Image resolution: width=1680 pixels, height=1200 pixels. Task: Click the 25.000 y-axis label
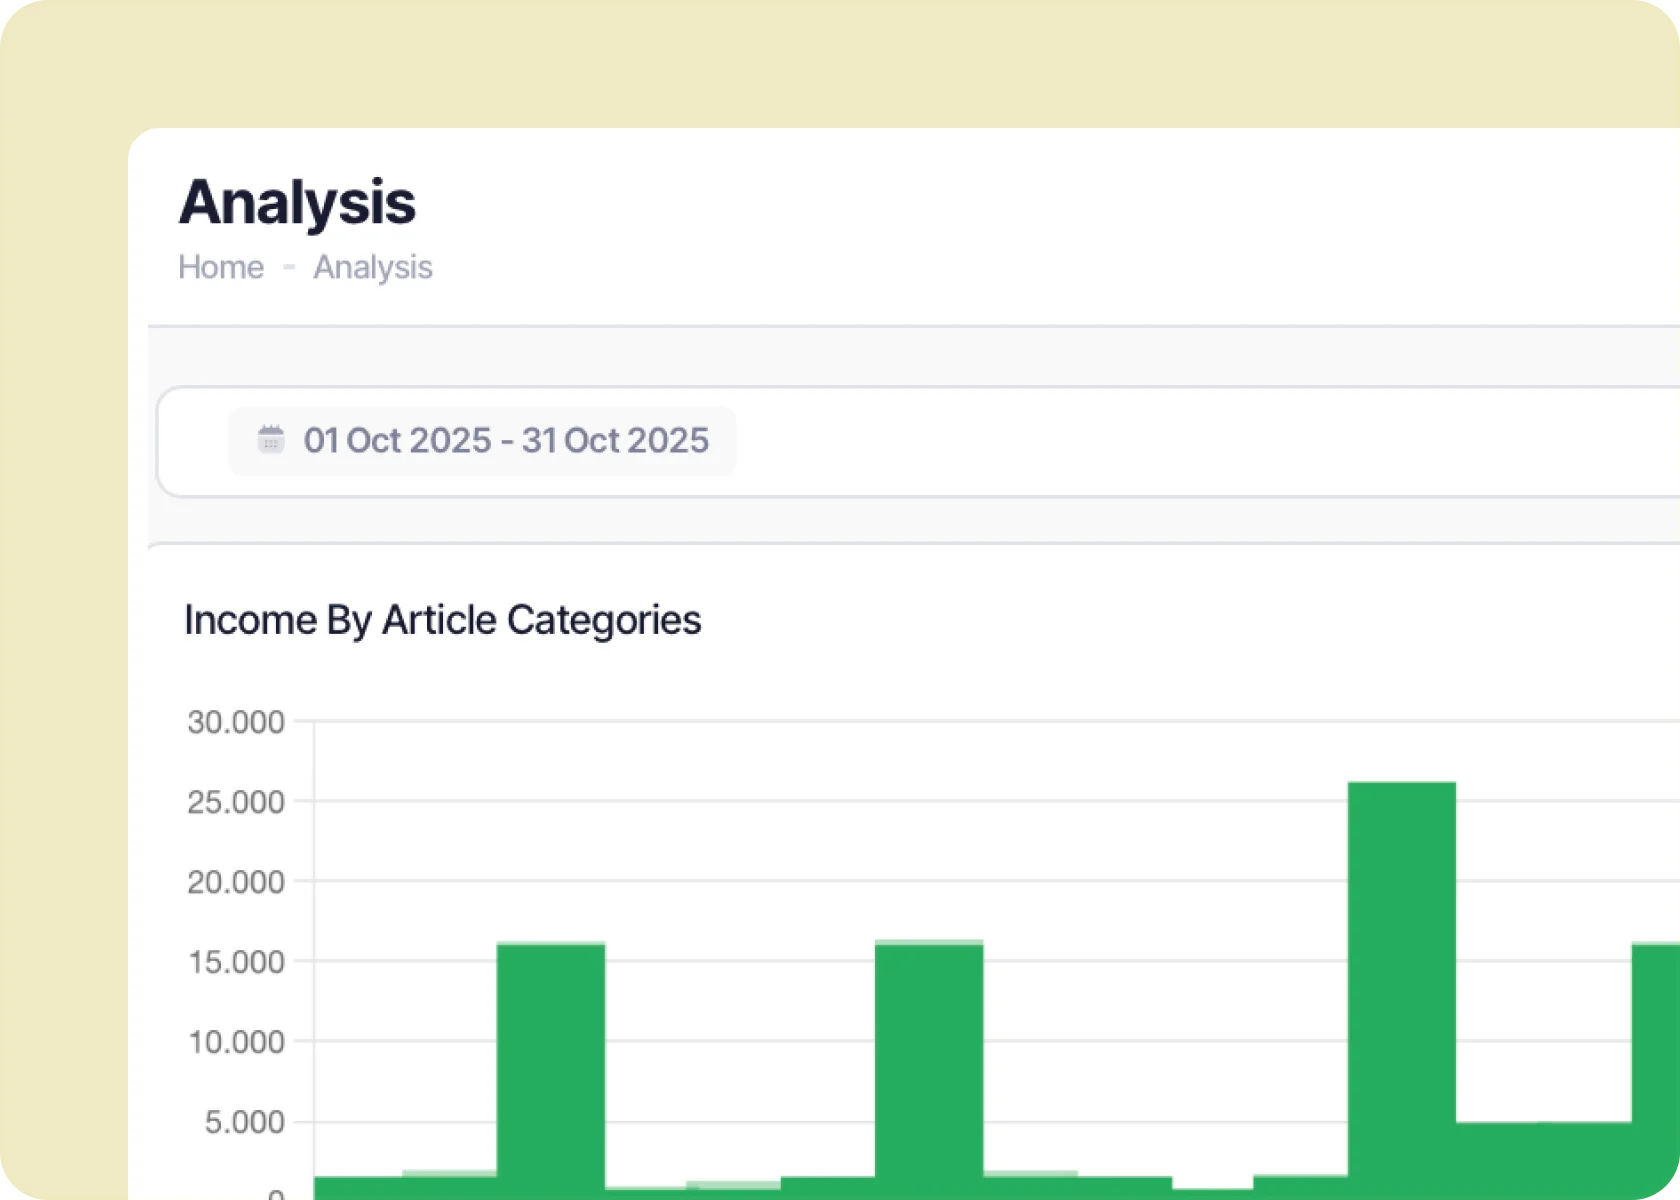(x=236, y=802)
